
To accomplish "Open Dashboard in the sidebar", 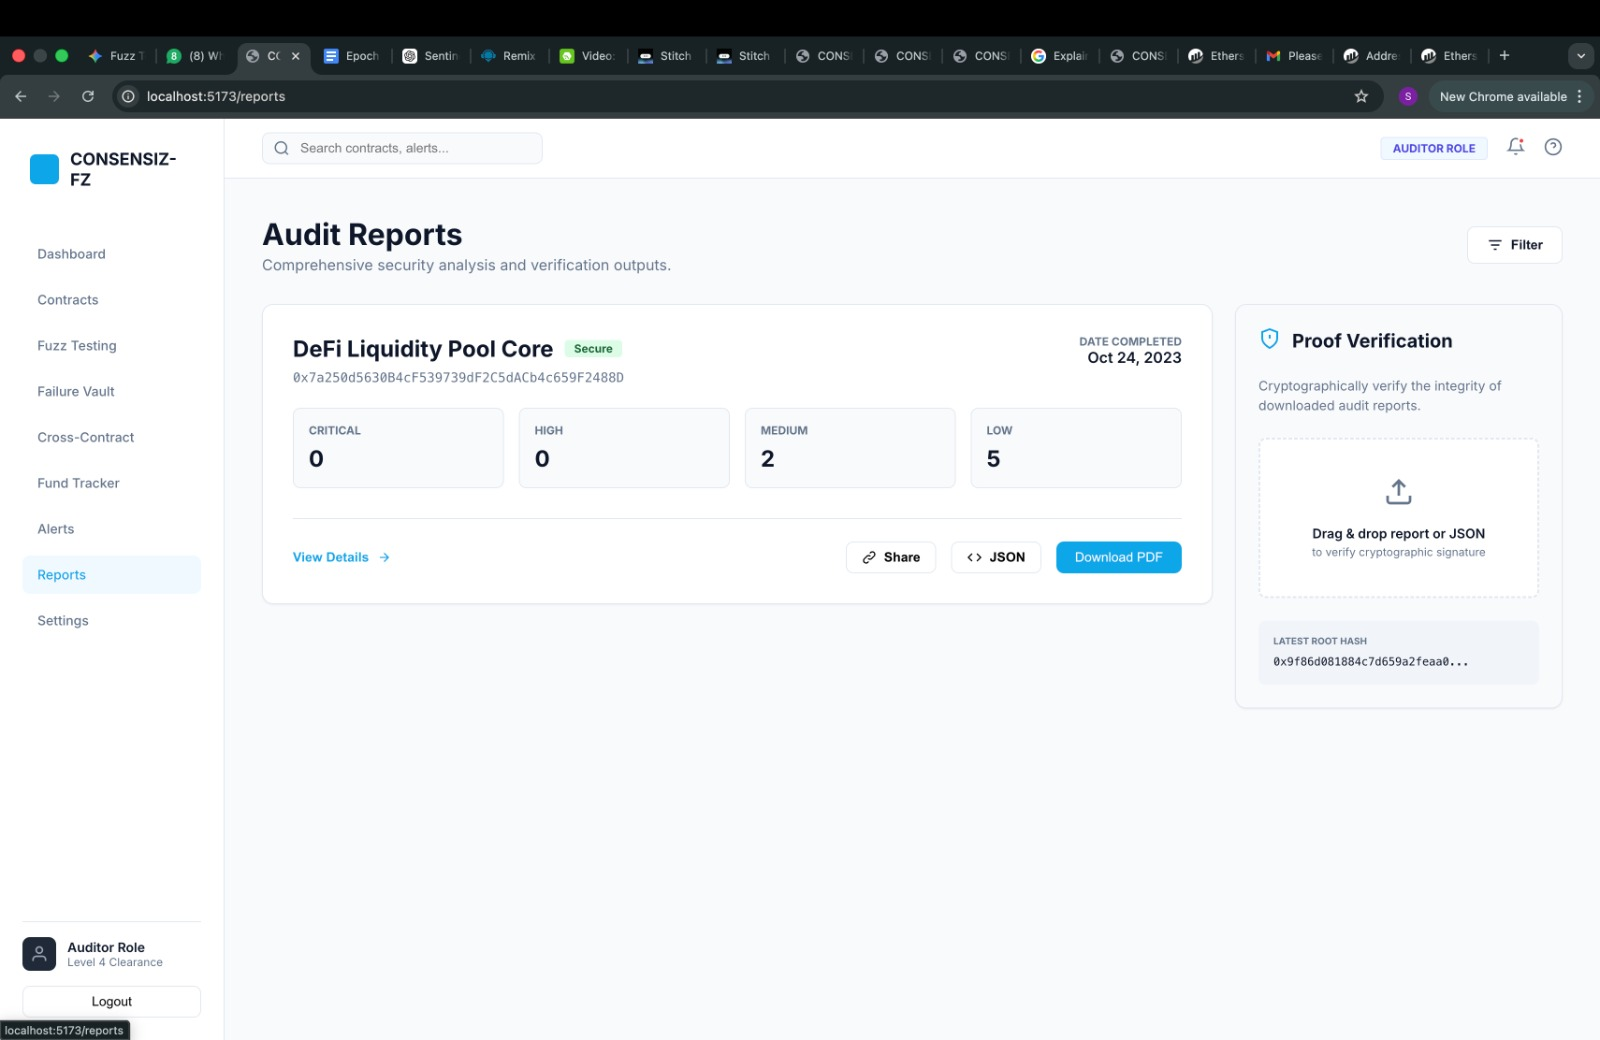I will [111, 254].
